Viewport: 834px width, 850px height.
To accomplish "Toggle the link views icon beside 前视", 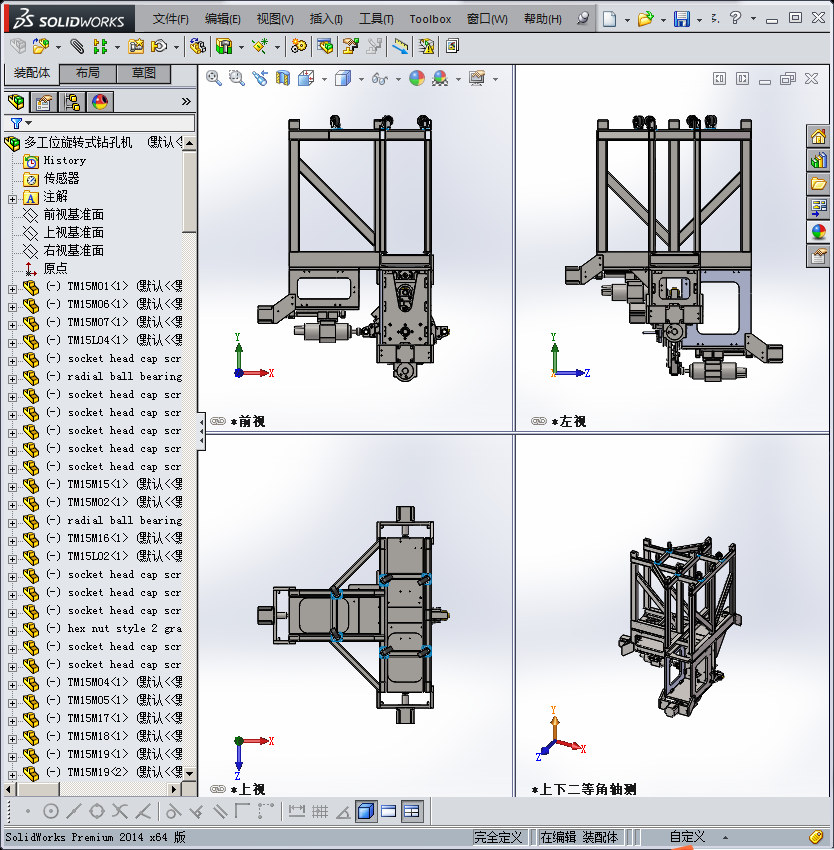I will 218,422.
